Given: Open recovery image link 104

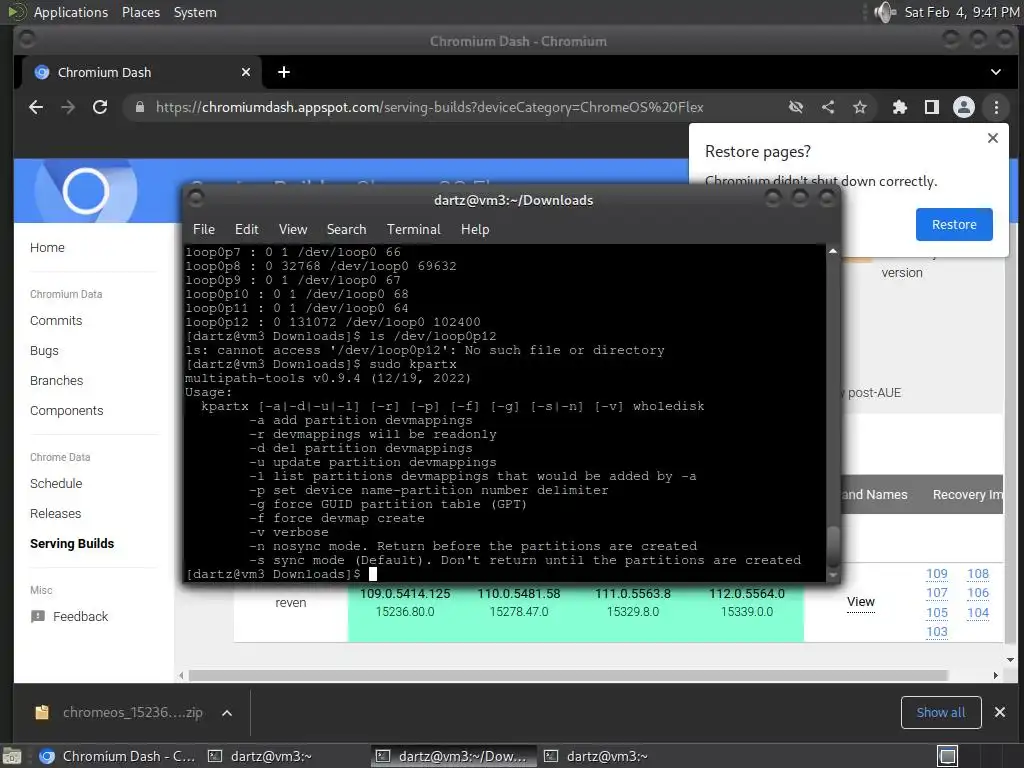Looking at the screenshot, I should [x=978, y=613].
